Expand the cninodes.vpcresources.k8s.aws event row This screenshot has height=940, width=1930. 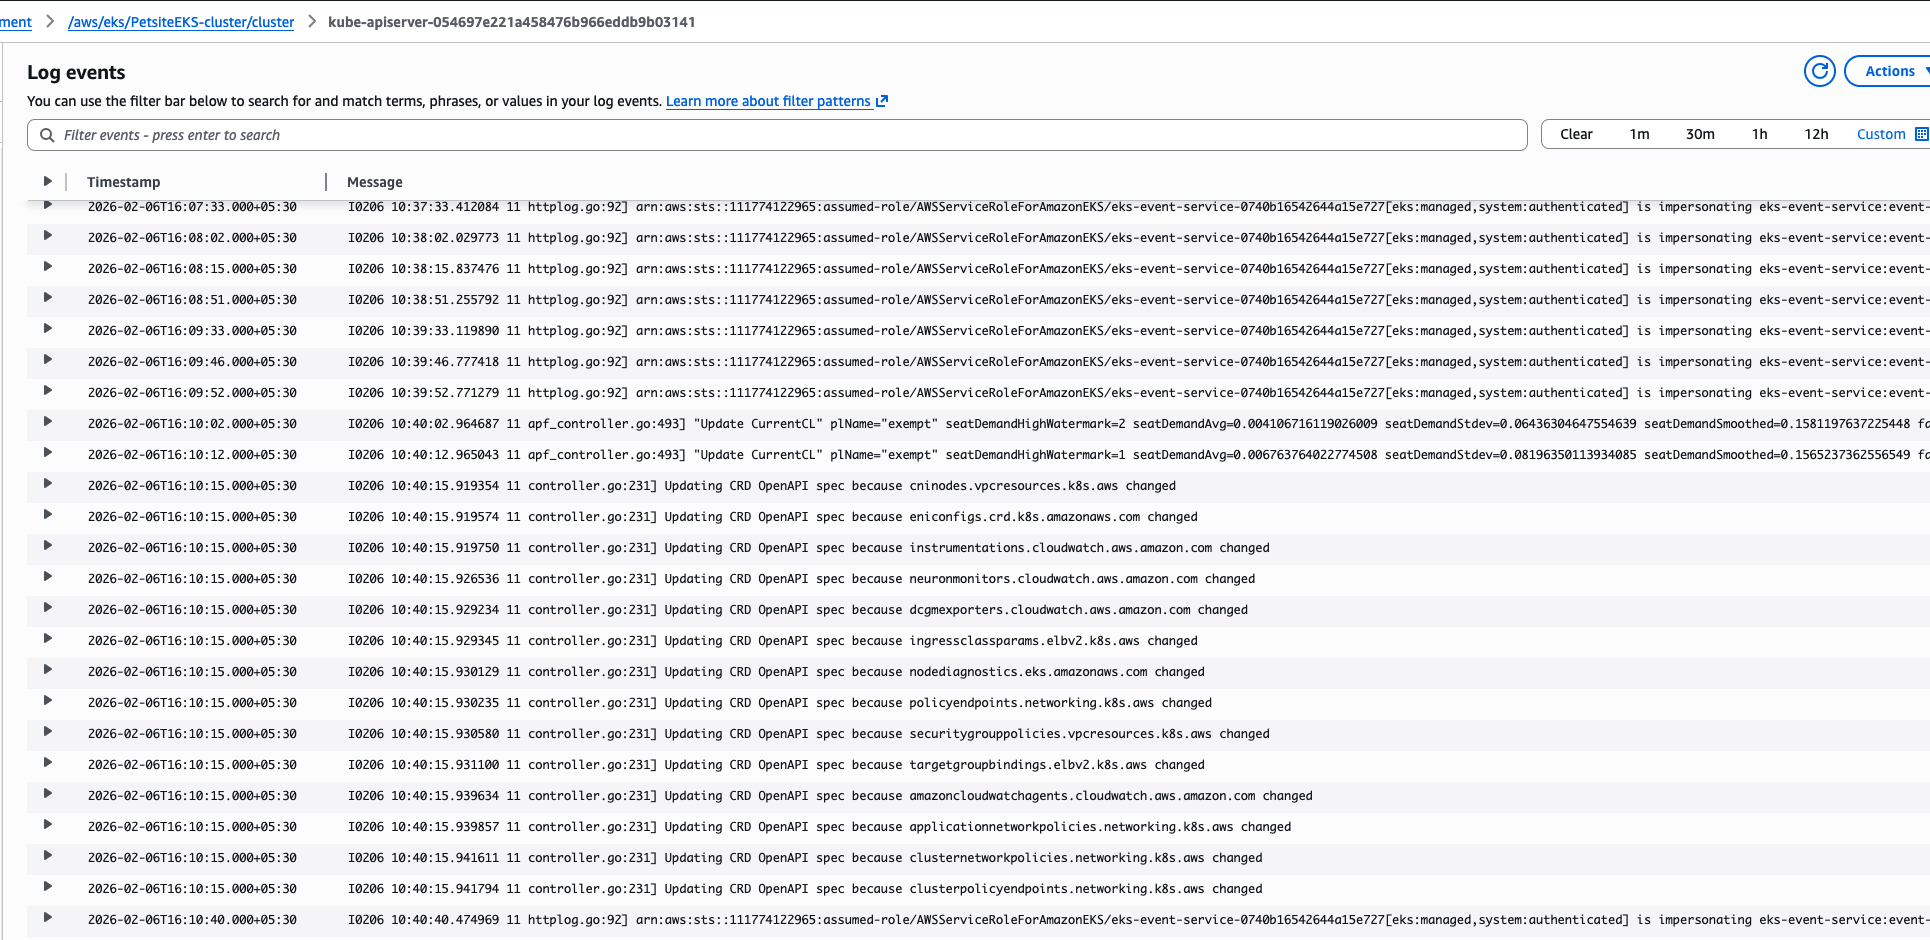(x=47, y=484)
